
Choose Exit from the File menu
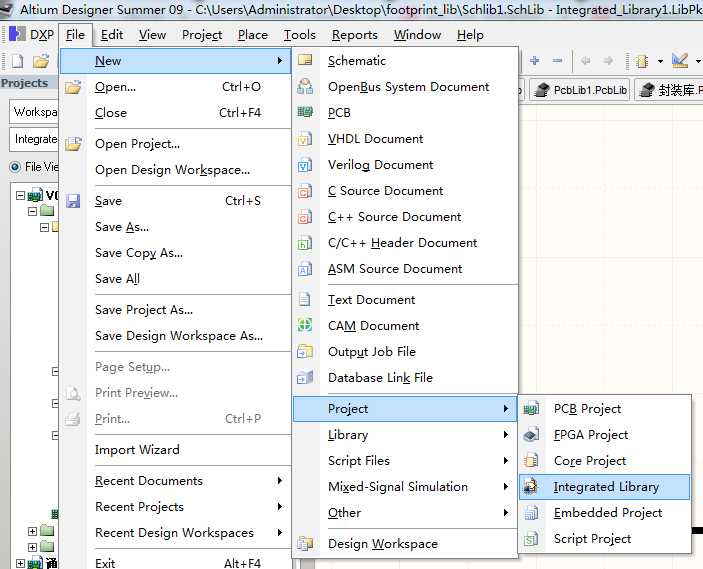click(176, 563)
